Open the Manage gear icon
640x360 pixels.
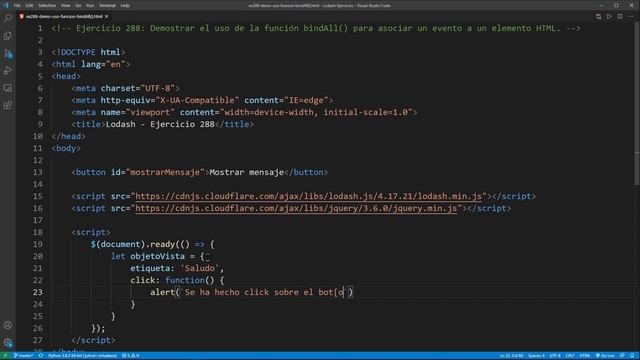(x=8, y=342)
